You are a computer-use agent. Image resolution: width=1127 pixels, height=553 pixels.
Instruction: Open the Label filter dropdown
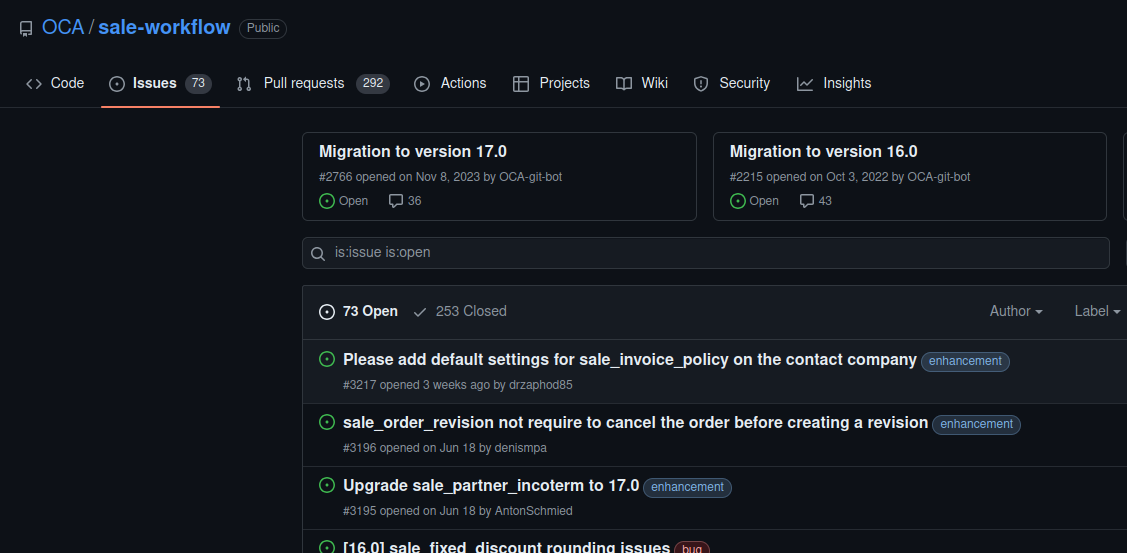tap(1097, 311)
